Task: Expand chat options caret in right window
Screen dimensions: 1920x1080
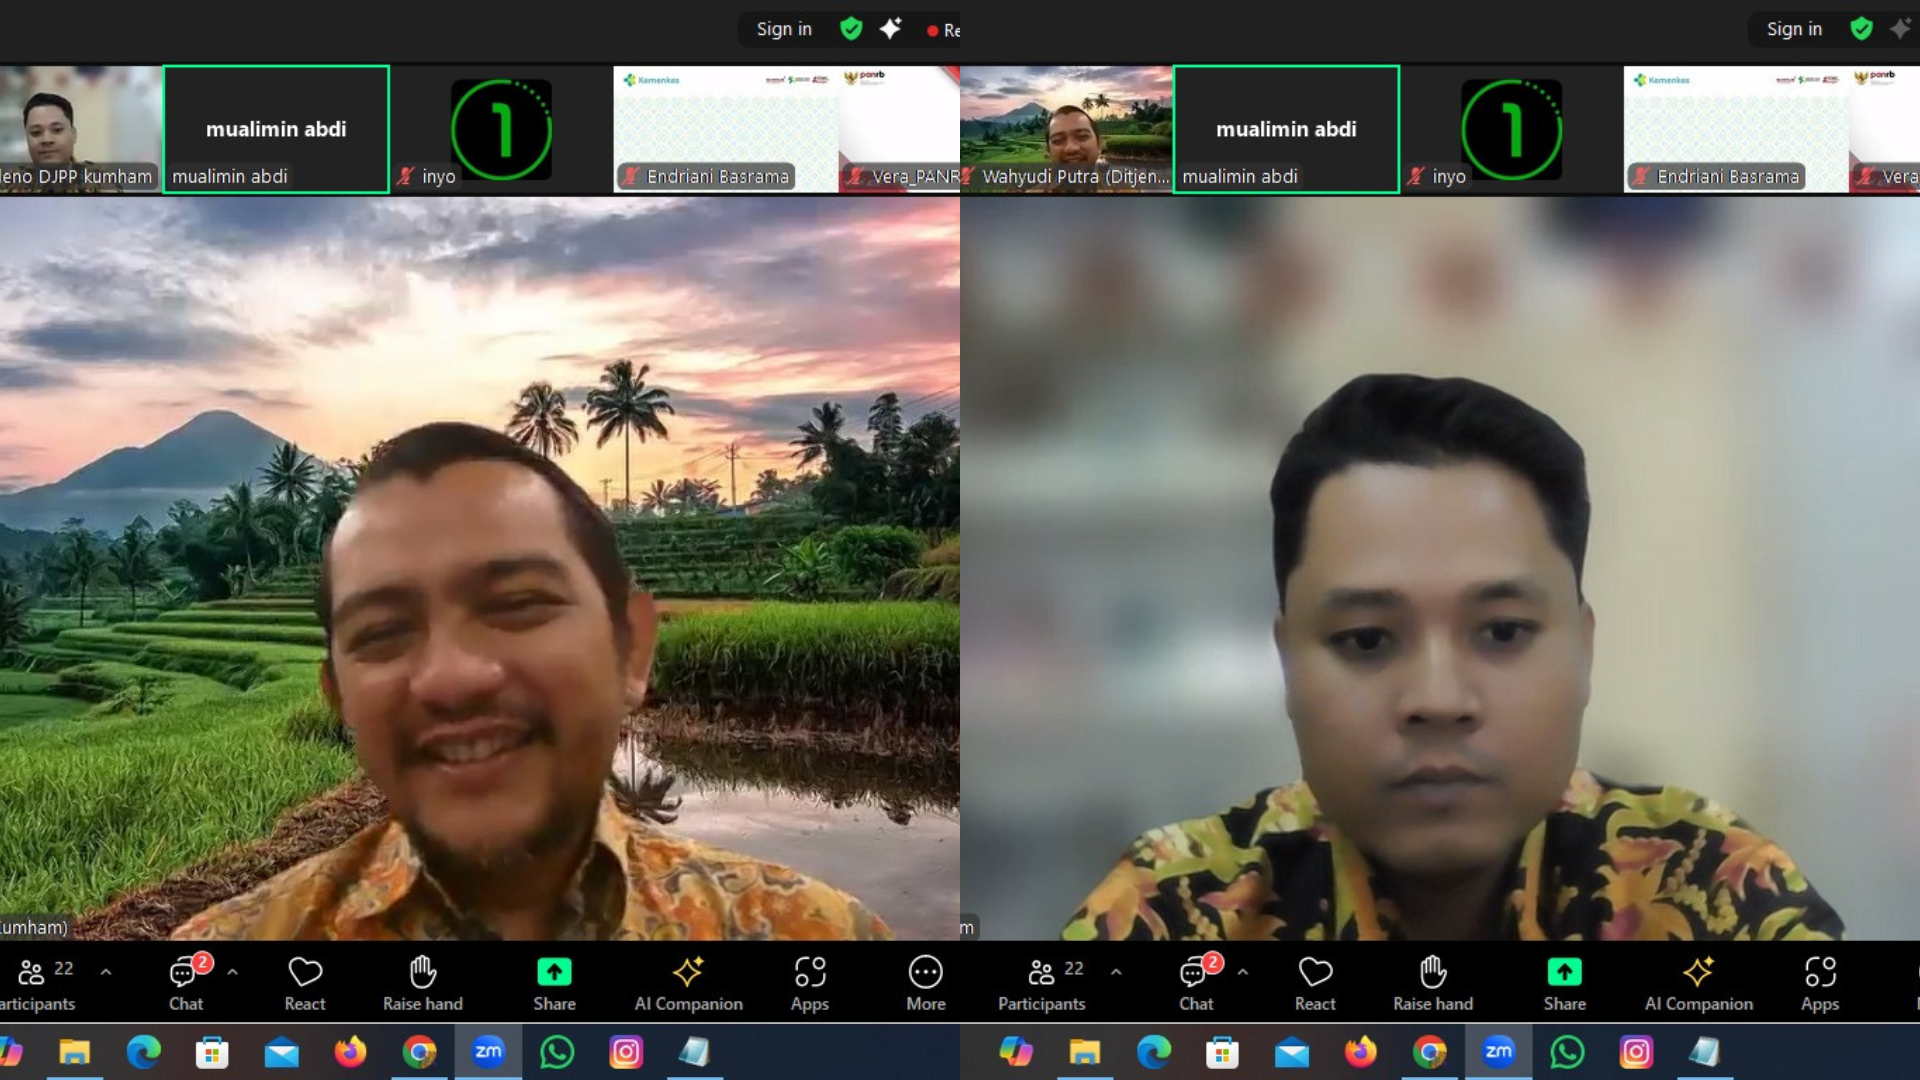Action: 1243,972
